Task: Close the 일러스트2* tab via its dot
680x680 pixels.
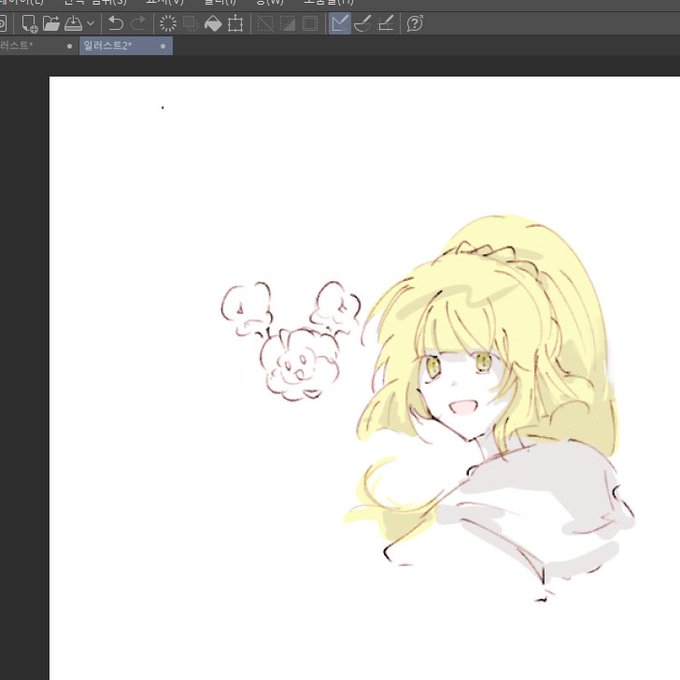Action: tap(163, 46)
